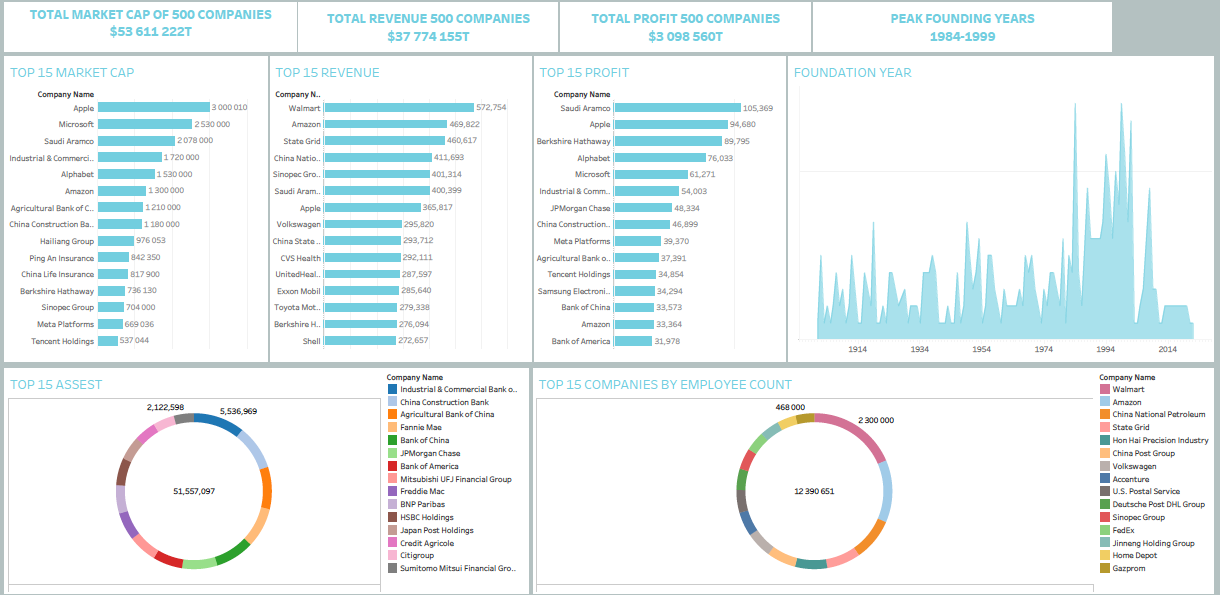Click employee donut total 12 390 651
The width and height of the screenshot is (1222, 595).
[814, 491]
